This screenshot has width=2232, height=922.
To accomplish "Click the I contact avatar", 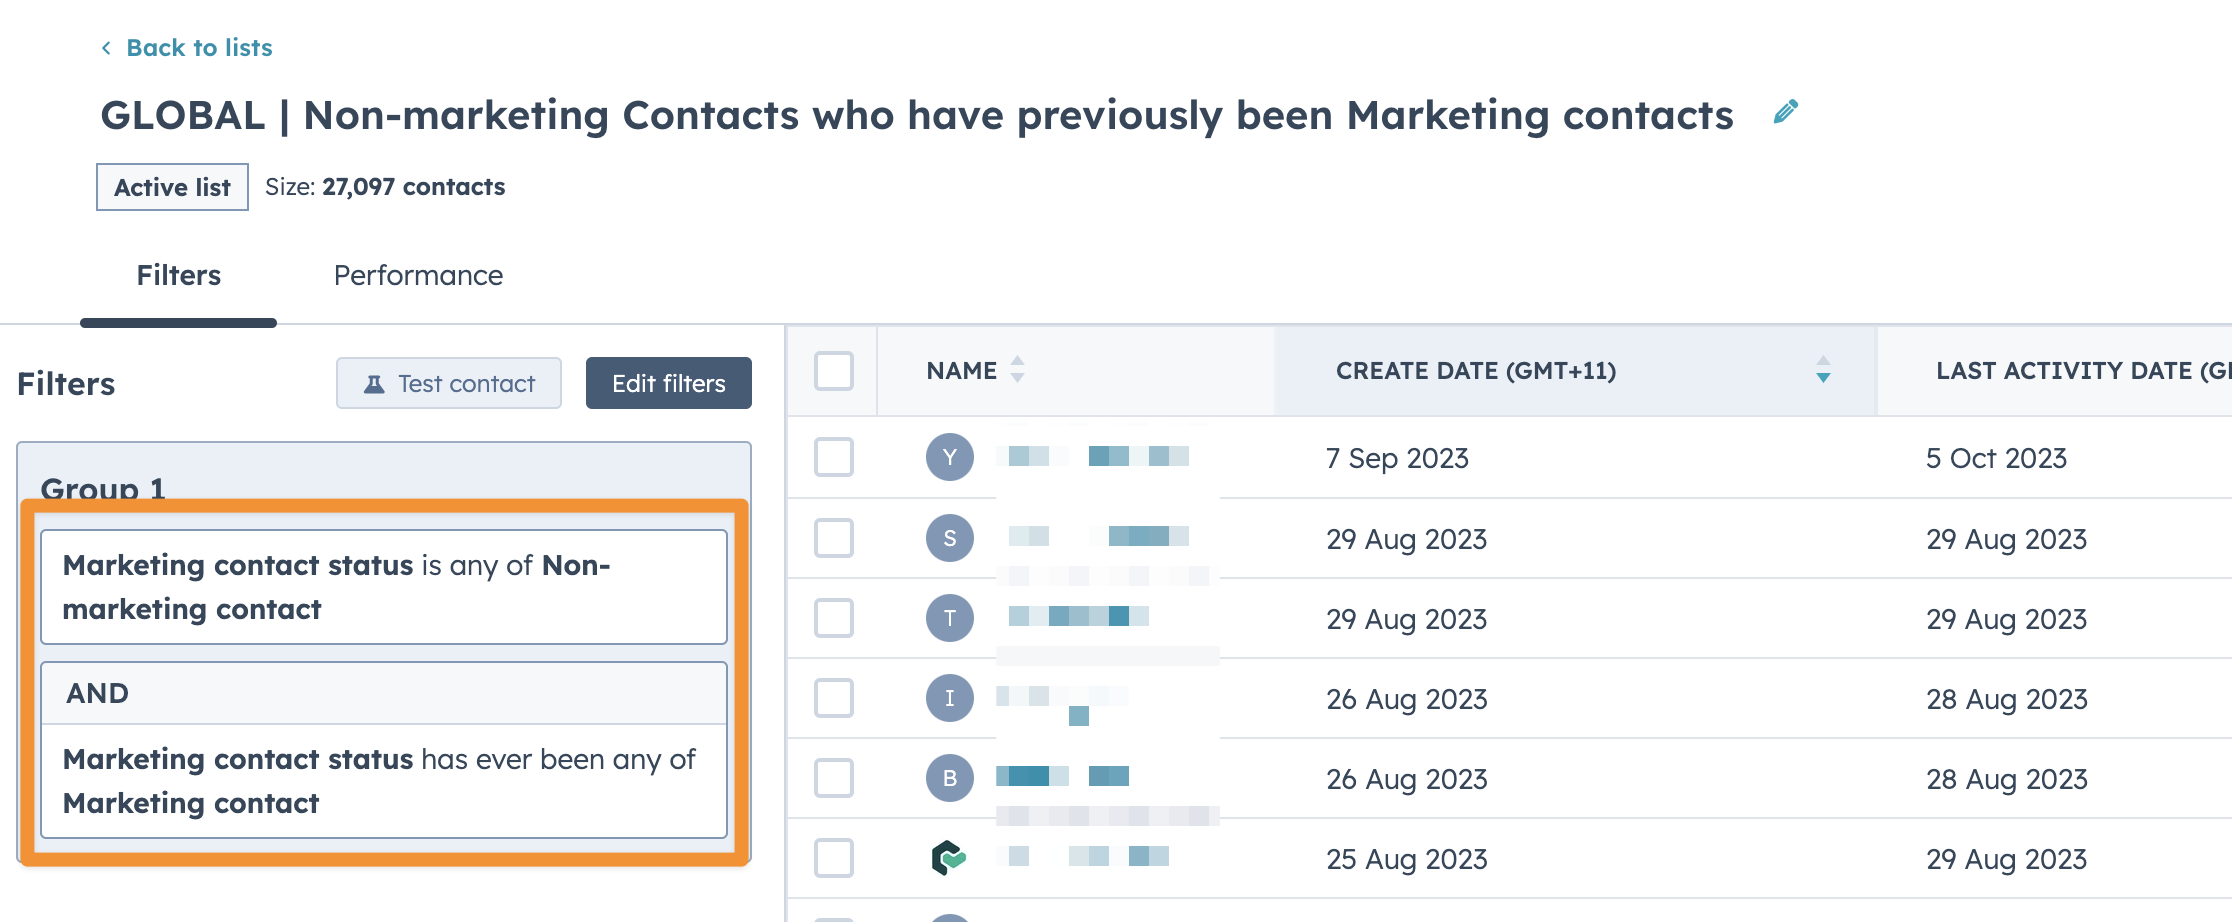I will (x=949, y=698).
